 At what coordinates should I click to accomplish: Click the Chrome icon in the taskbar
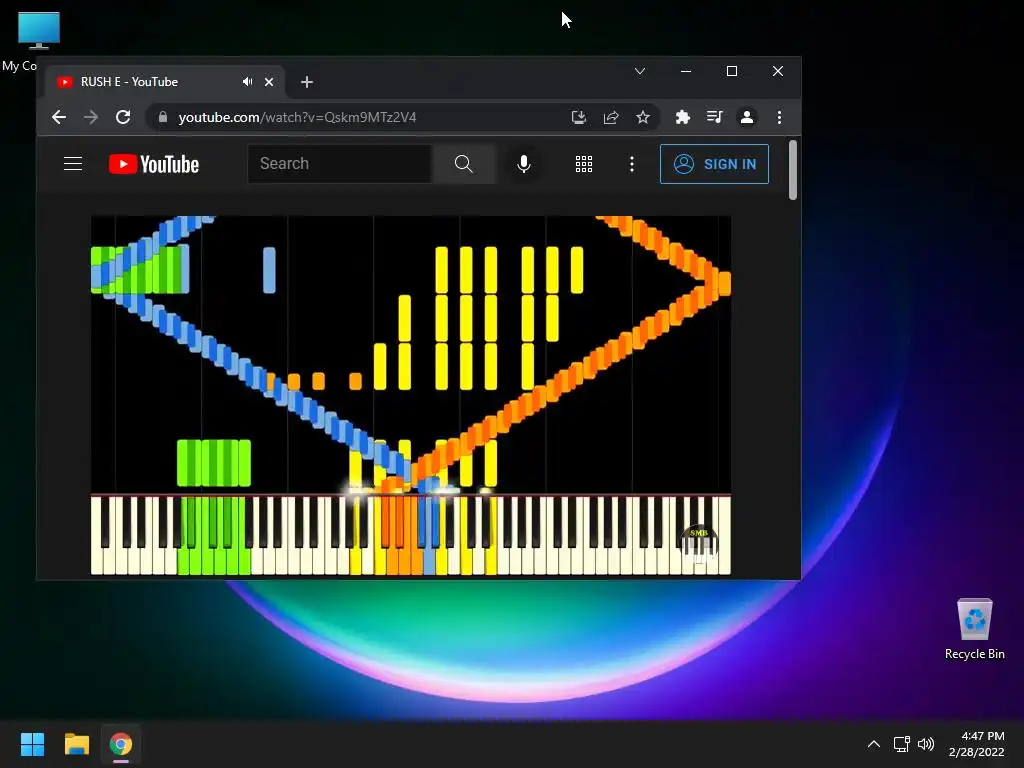coord(121,744)
